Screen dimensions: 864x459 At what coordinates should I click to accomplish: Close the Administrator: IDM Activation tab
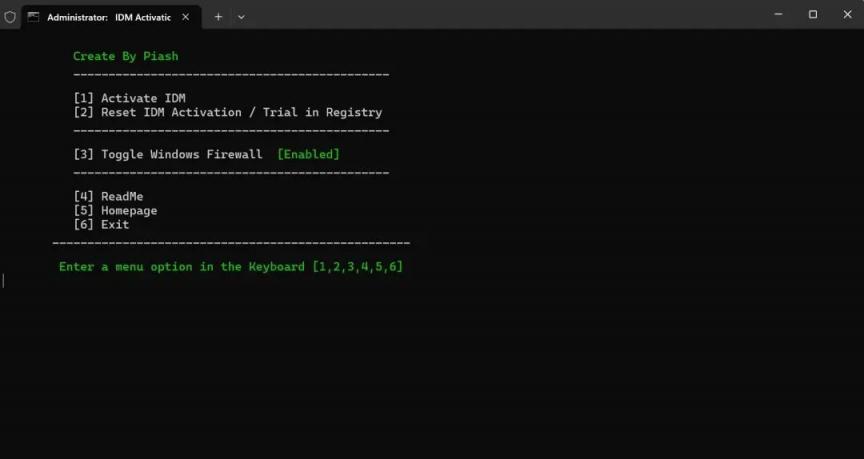pyautogui.click(x=185, y=17)
